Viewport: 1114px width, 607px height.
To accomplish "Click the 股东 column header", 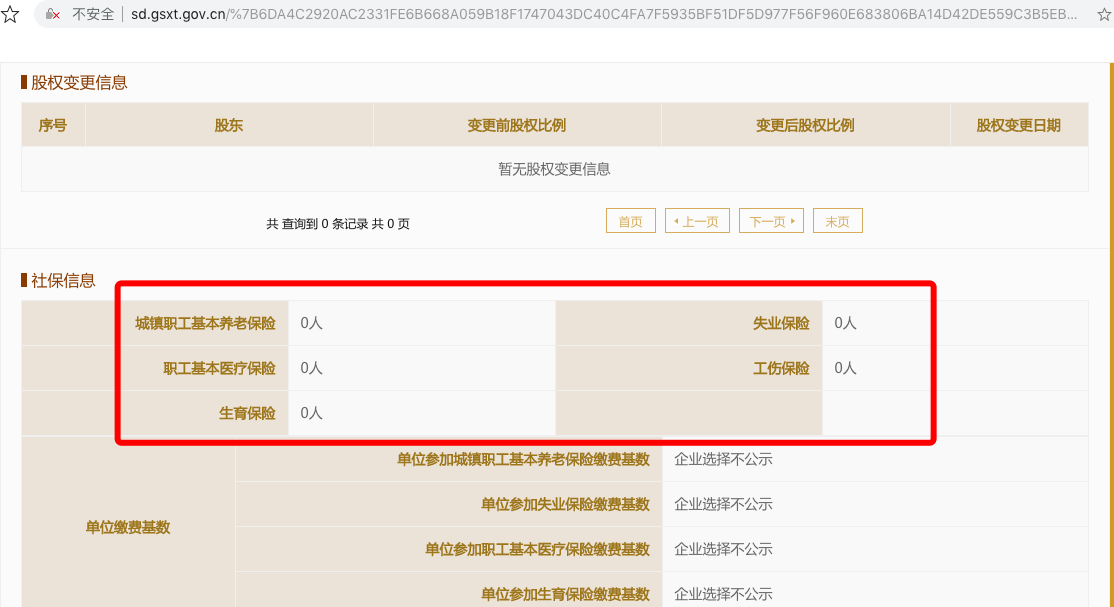I will click(x=229, y=125).
